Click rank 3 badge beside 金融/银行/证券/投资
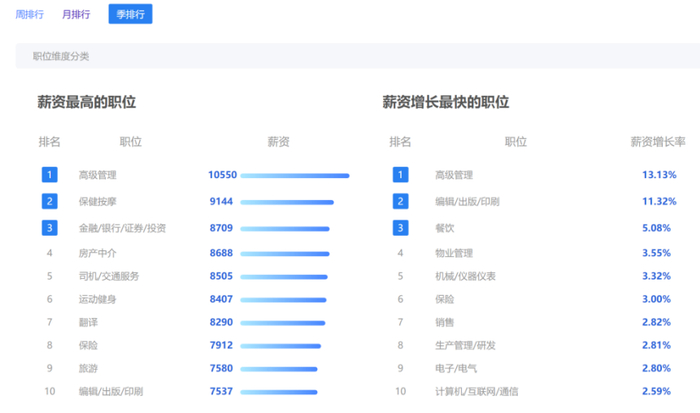The image size is (700, 413). (49, 228)
